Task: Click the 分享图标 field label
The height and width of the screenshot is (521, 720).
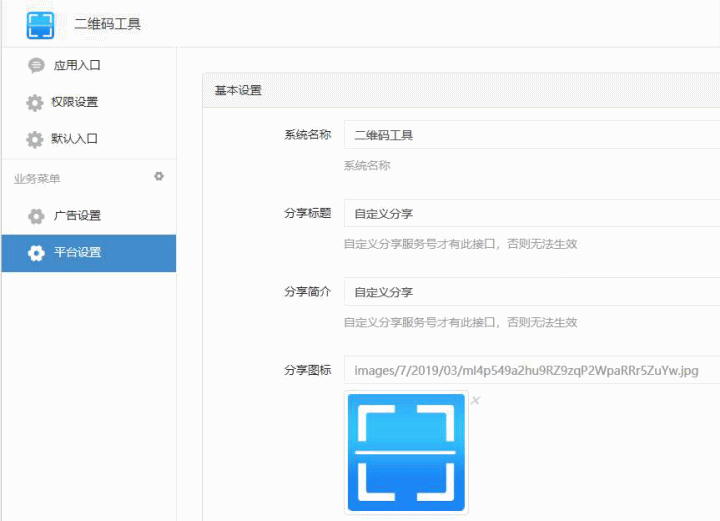Action: coord(308,370)
